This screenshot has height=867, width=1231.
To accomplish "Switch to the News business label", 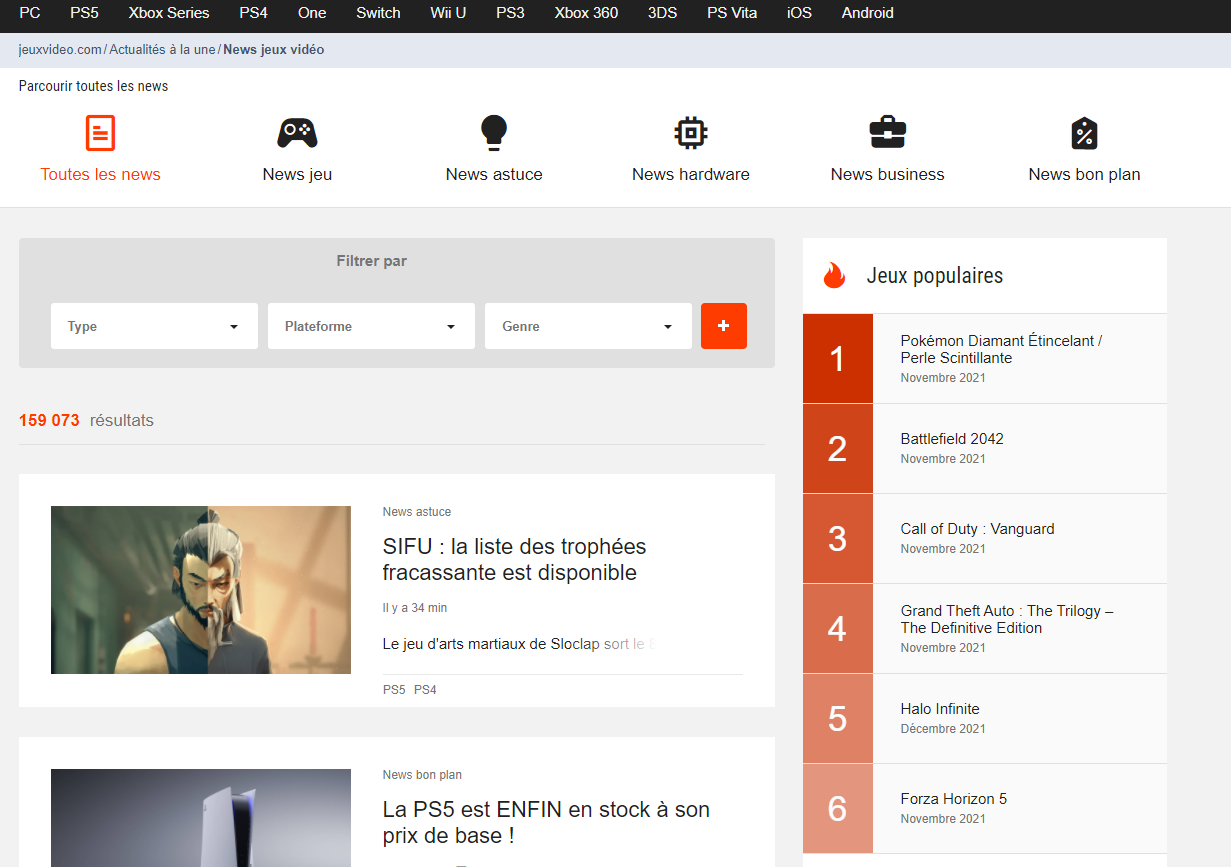I will 888,174.
